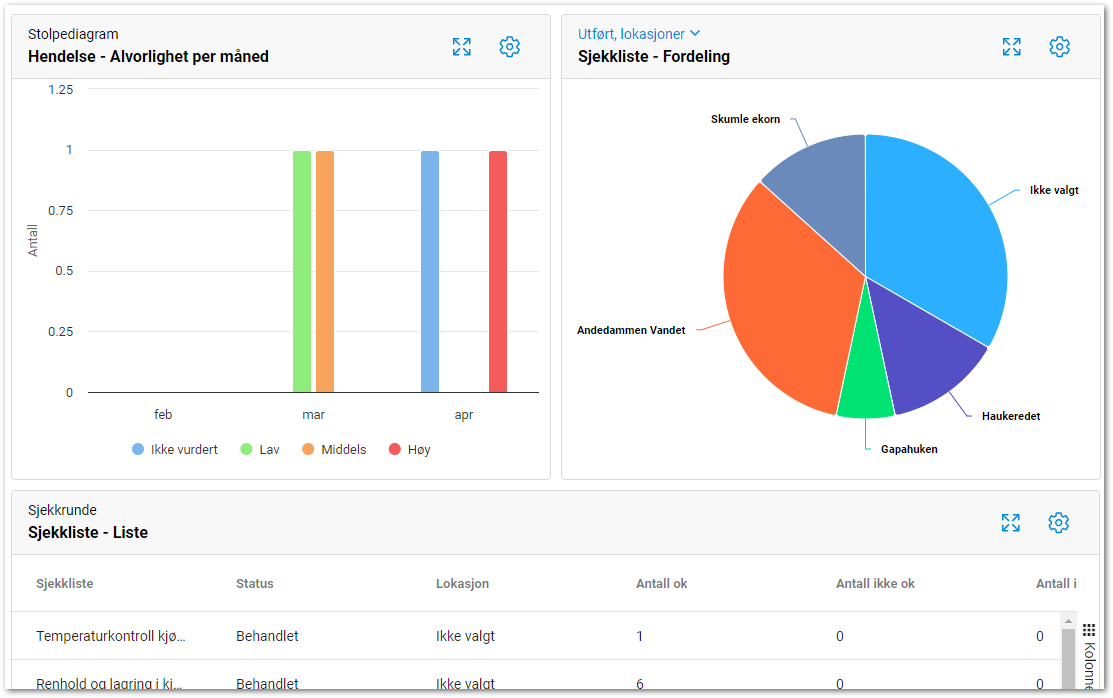
Task: Open settings gear for Sjekkliste Liste widget
Action: (1058, 523)
